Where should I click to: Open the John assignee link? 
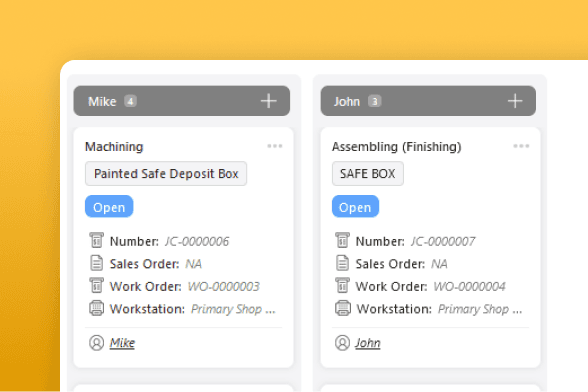coord(368,343)
